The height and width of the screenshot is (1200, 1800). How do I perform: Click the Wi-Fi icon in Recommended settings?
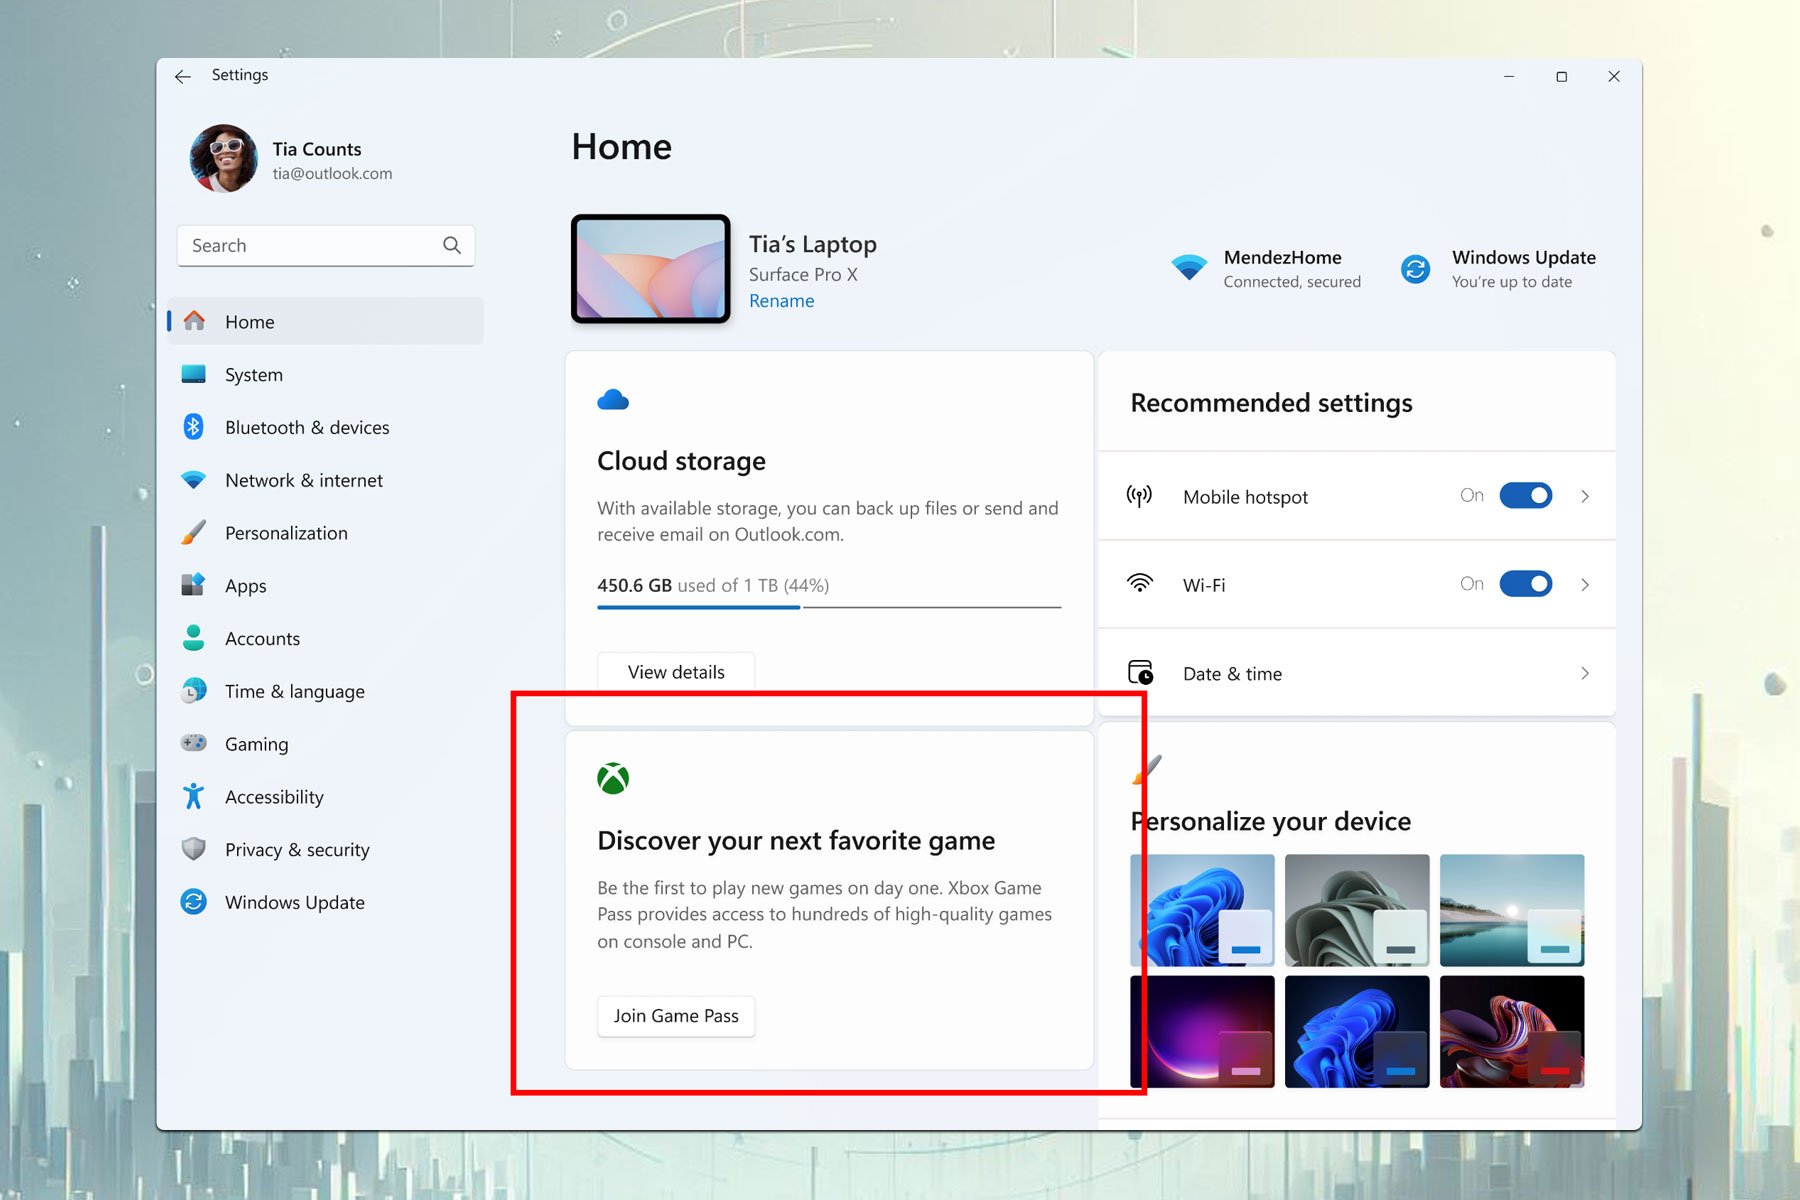(1140, 584)
